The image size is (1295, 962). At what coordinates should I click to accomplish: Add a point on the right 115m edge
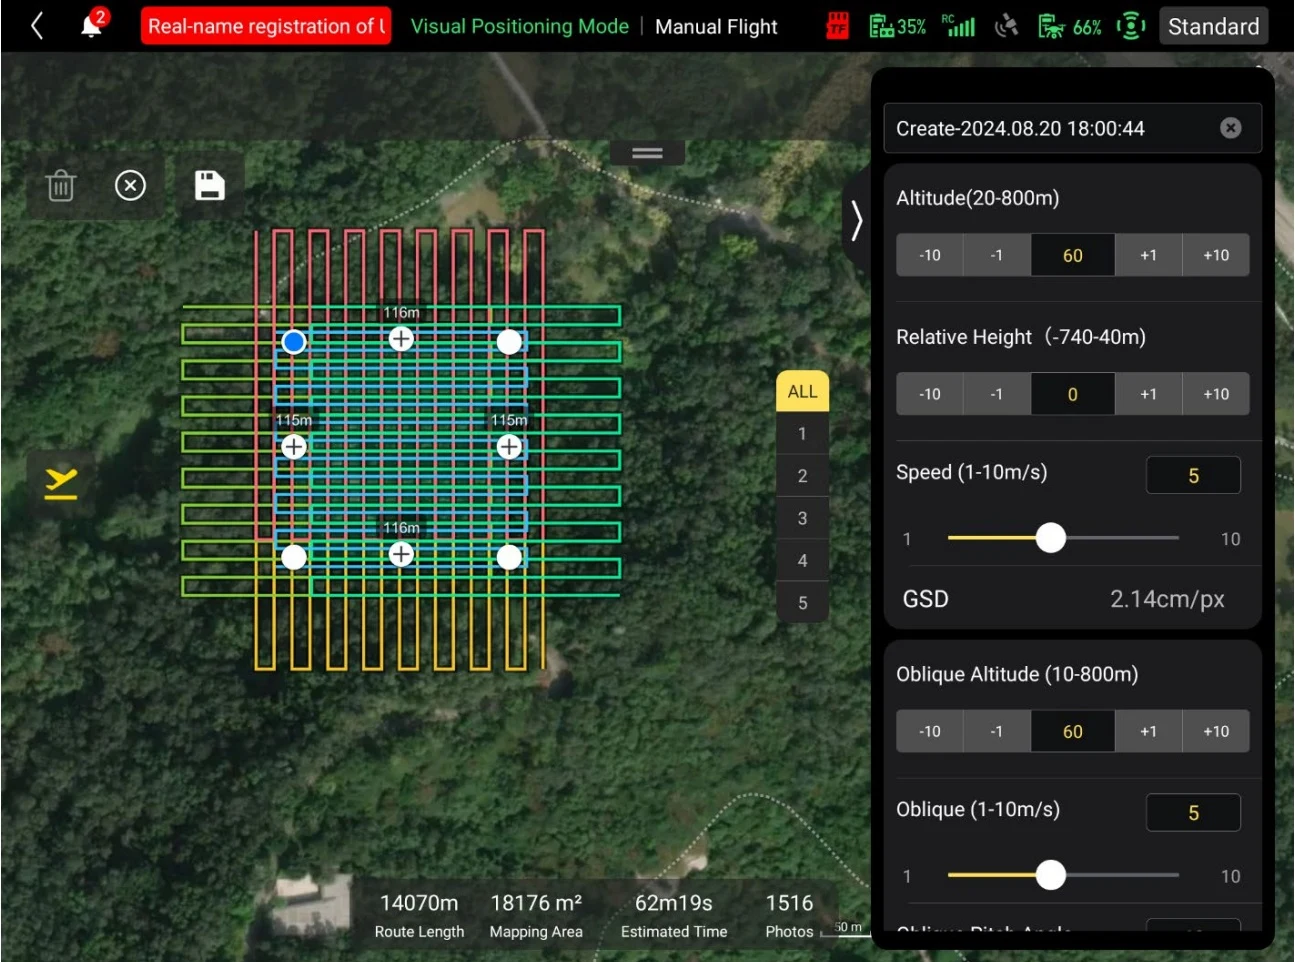pyautogui.click(x=509, y=447)
